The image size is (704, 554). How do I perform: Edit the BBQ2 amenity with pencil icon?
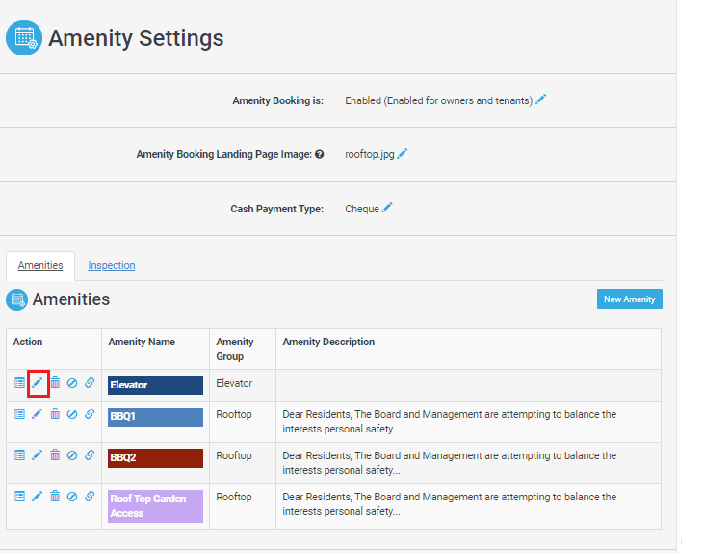click(37, 455)
